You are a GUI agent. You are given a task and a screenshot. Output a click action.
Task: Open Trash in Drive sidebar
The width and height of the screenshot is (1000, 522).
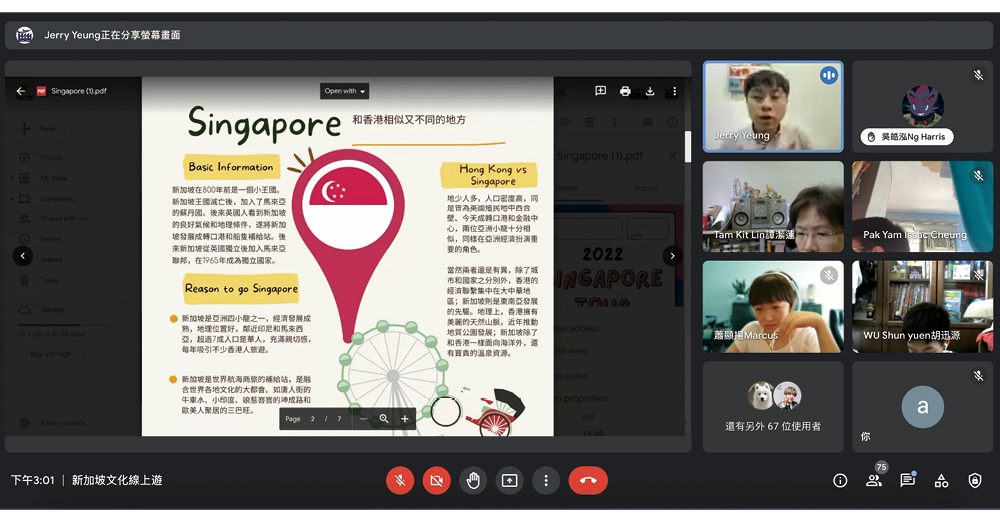48,280
